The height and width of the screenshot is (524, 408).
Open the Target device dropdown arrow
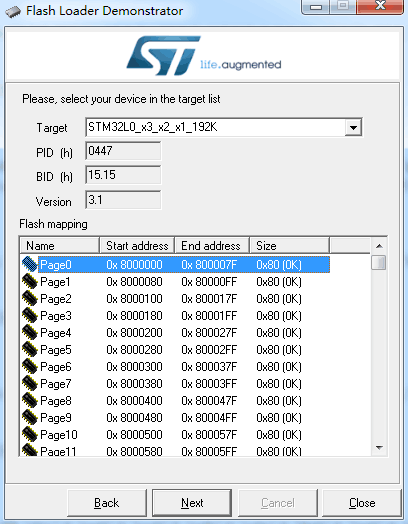pyautogui.click(x=353, y=127)
